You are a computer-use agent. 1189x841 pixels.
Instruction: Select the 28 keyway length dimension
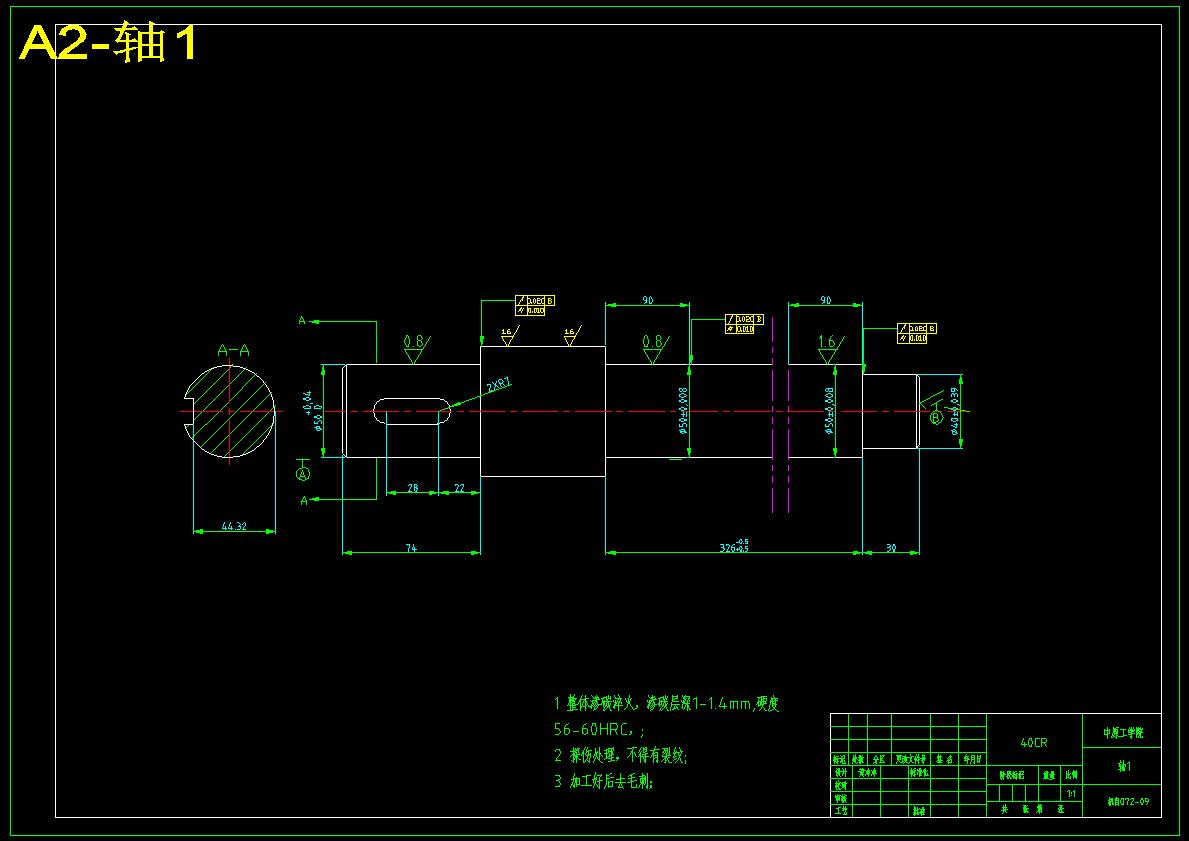413,488
